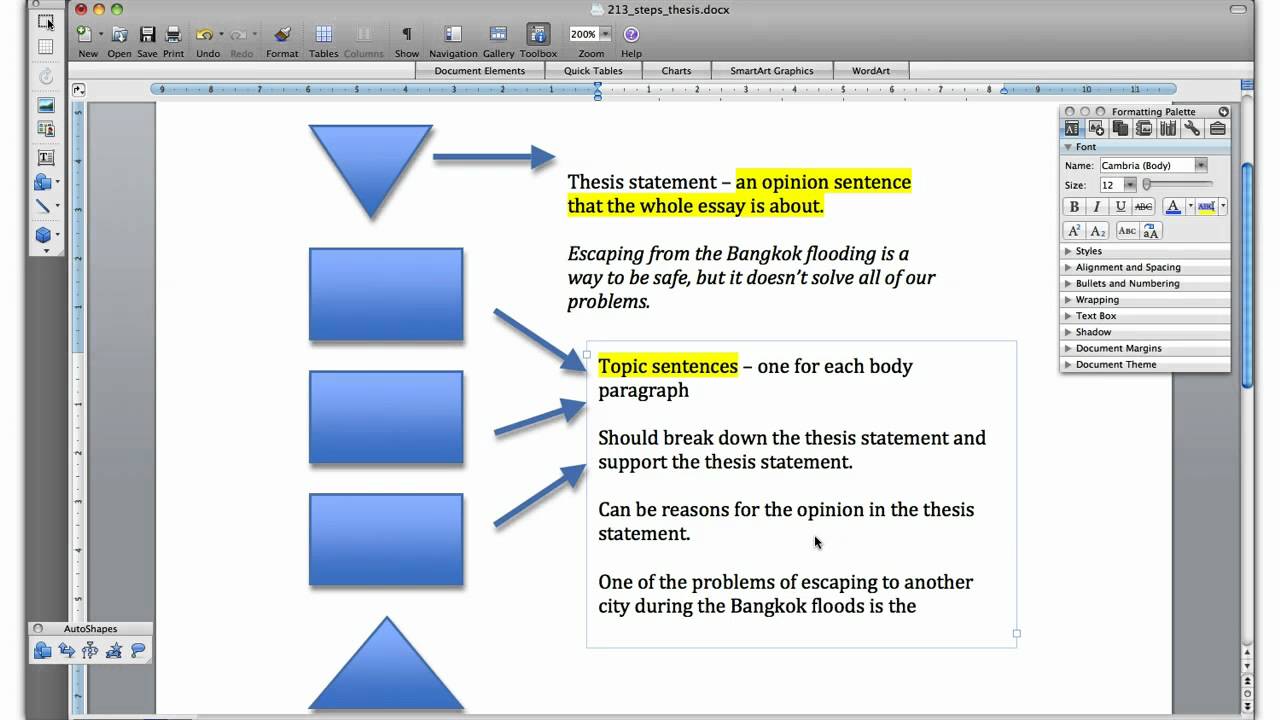Click the selection rectangle tool in the side toolbar
Screen dimensions: 1280x720
click(46, 21)
